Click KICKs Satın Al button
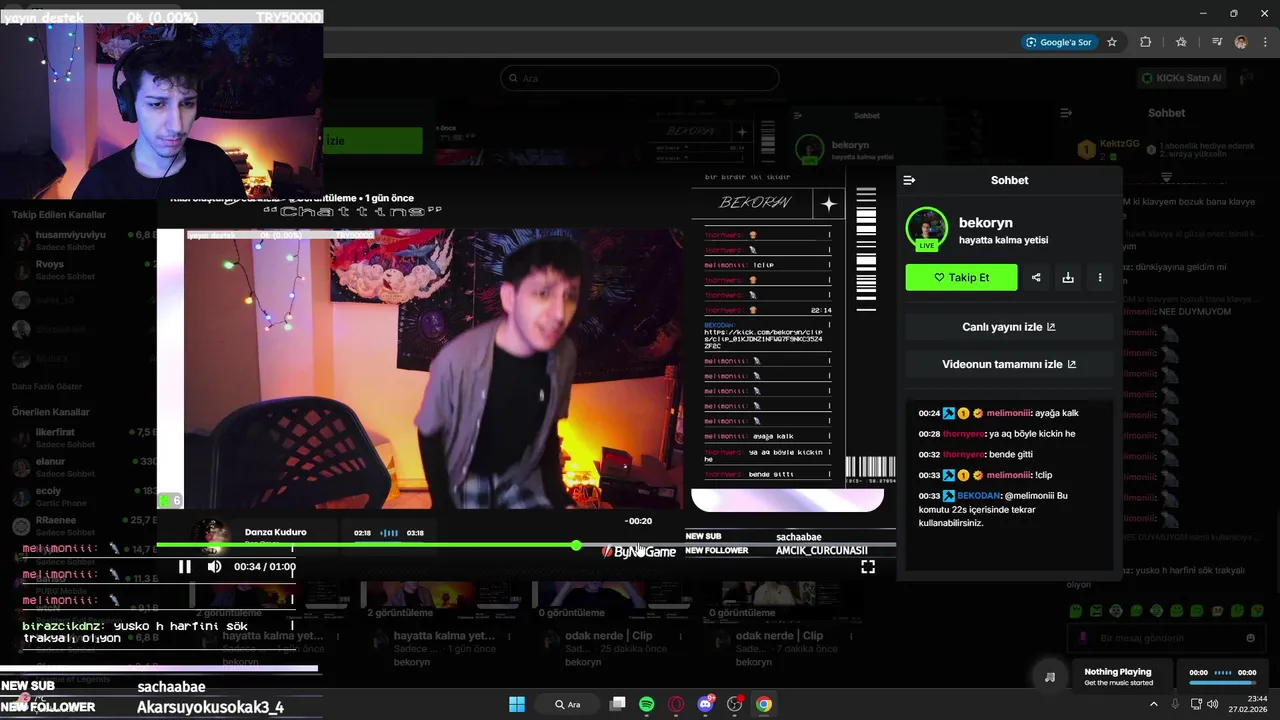 (x=1182, y=78)
